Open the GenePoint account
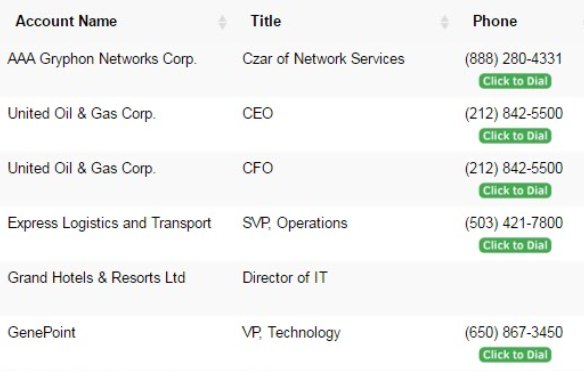Image resolution: width=584 pixels, height=371 pixels. pos(42,333)
